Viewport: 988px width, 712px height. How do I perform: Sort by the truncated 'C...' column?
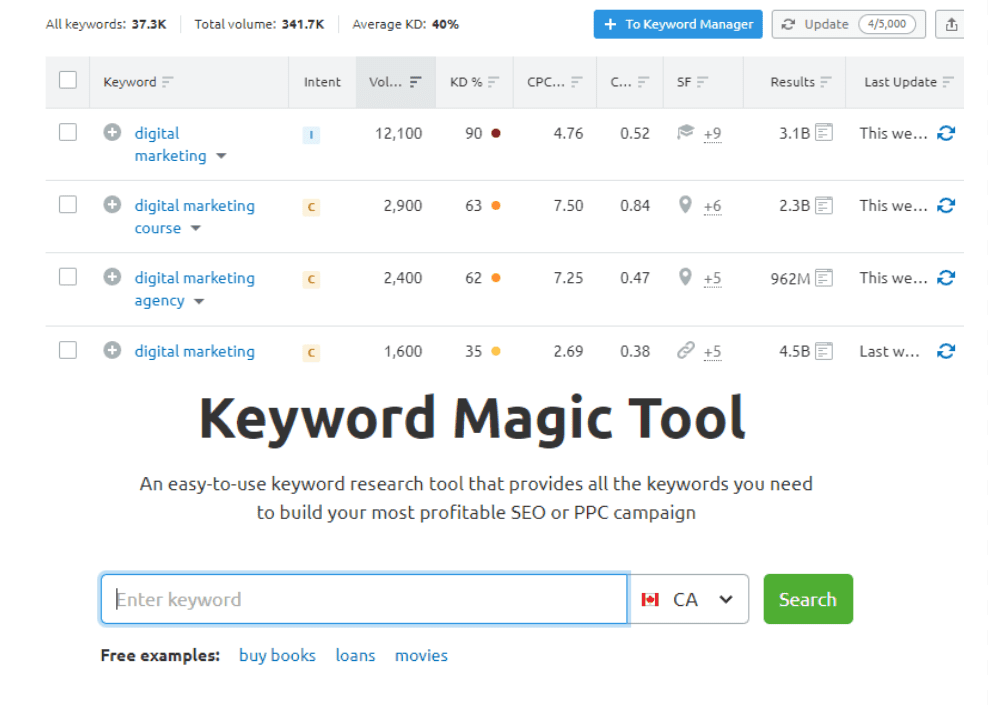pos(643,82)
